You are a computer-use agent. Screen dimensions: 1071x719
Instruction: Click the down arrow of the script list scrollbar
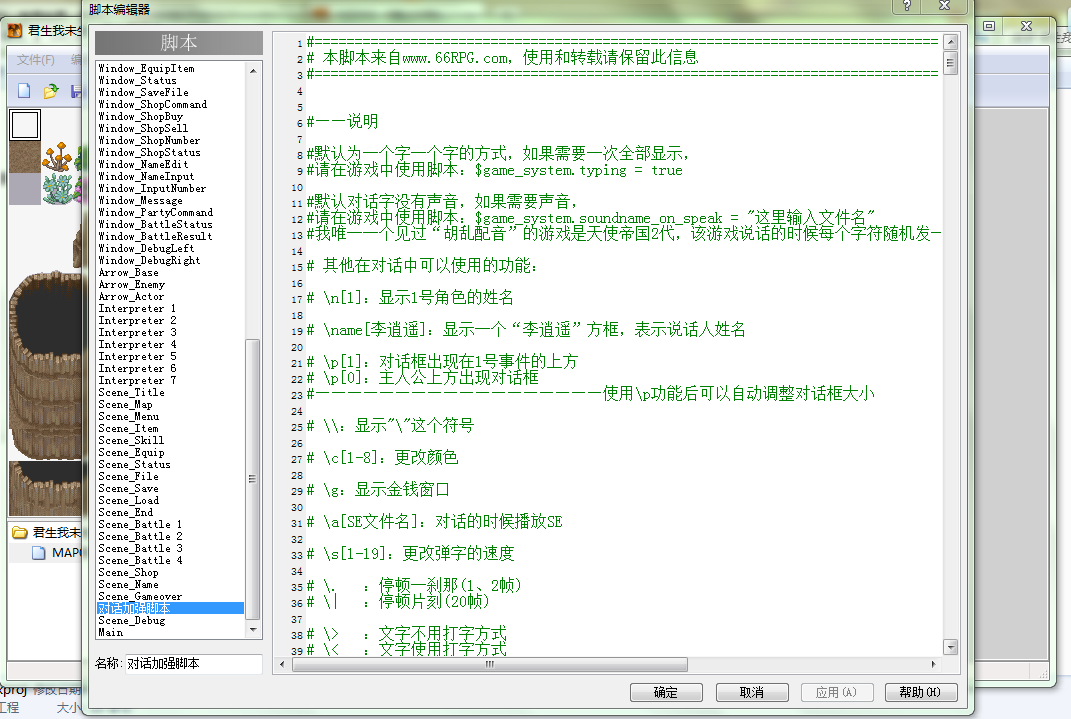click(253, 630)
